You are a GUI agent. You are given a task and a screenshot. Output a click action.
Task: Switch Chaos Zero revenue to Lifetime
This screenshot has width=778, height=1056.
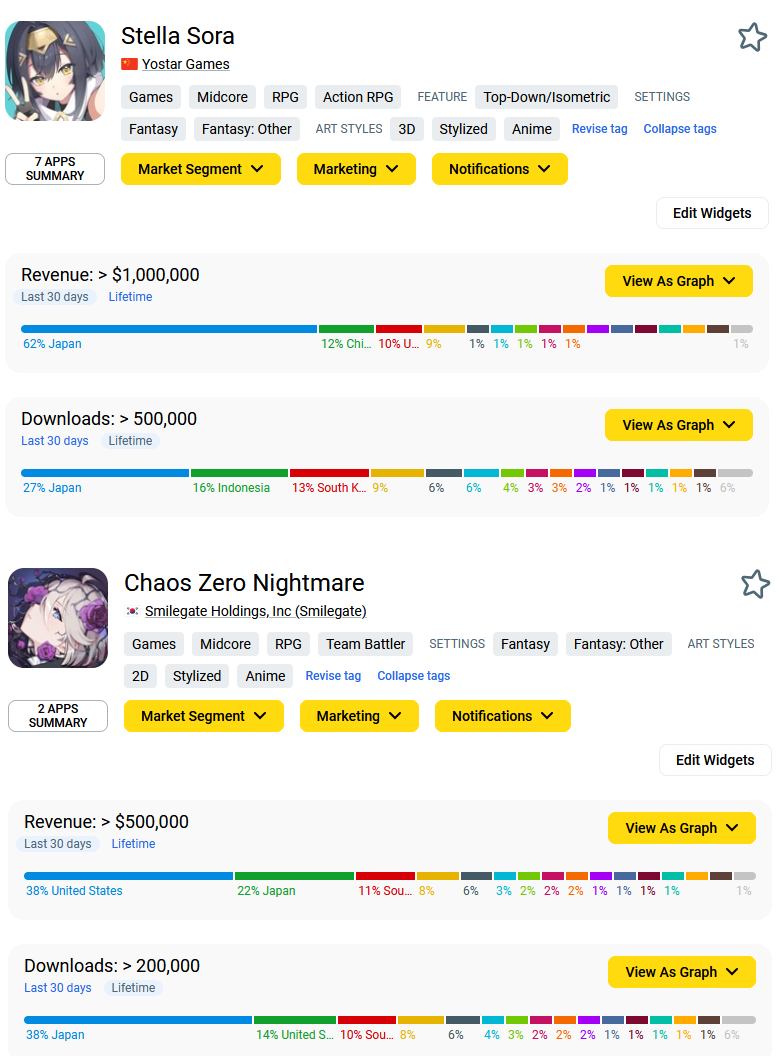[x=133, y=844]
